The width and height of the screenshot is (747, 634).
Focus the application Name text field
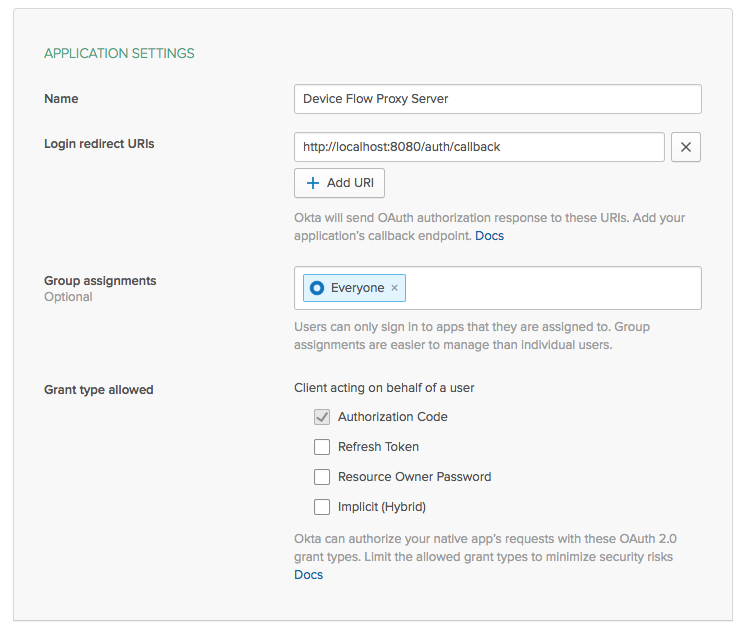click(x=497, y=99)
